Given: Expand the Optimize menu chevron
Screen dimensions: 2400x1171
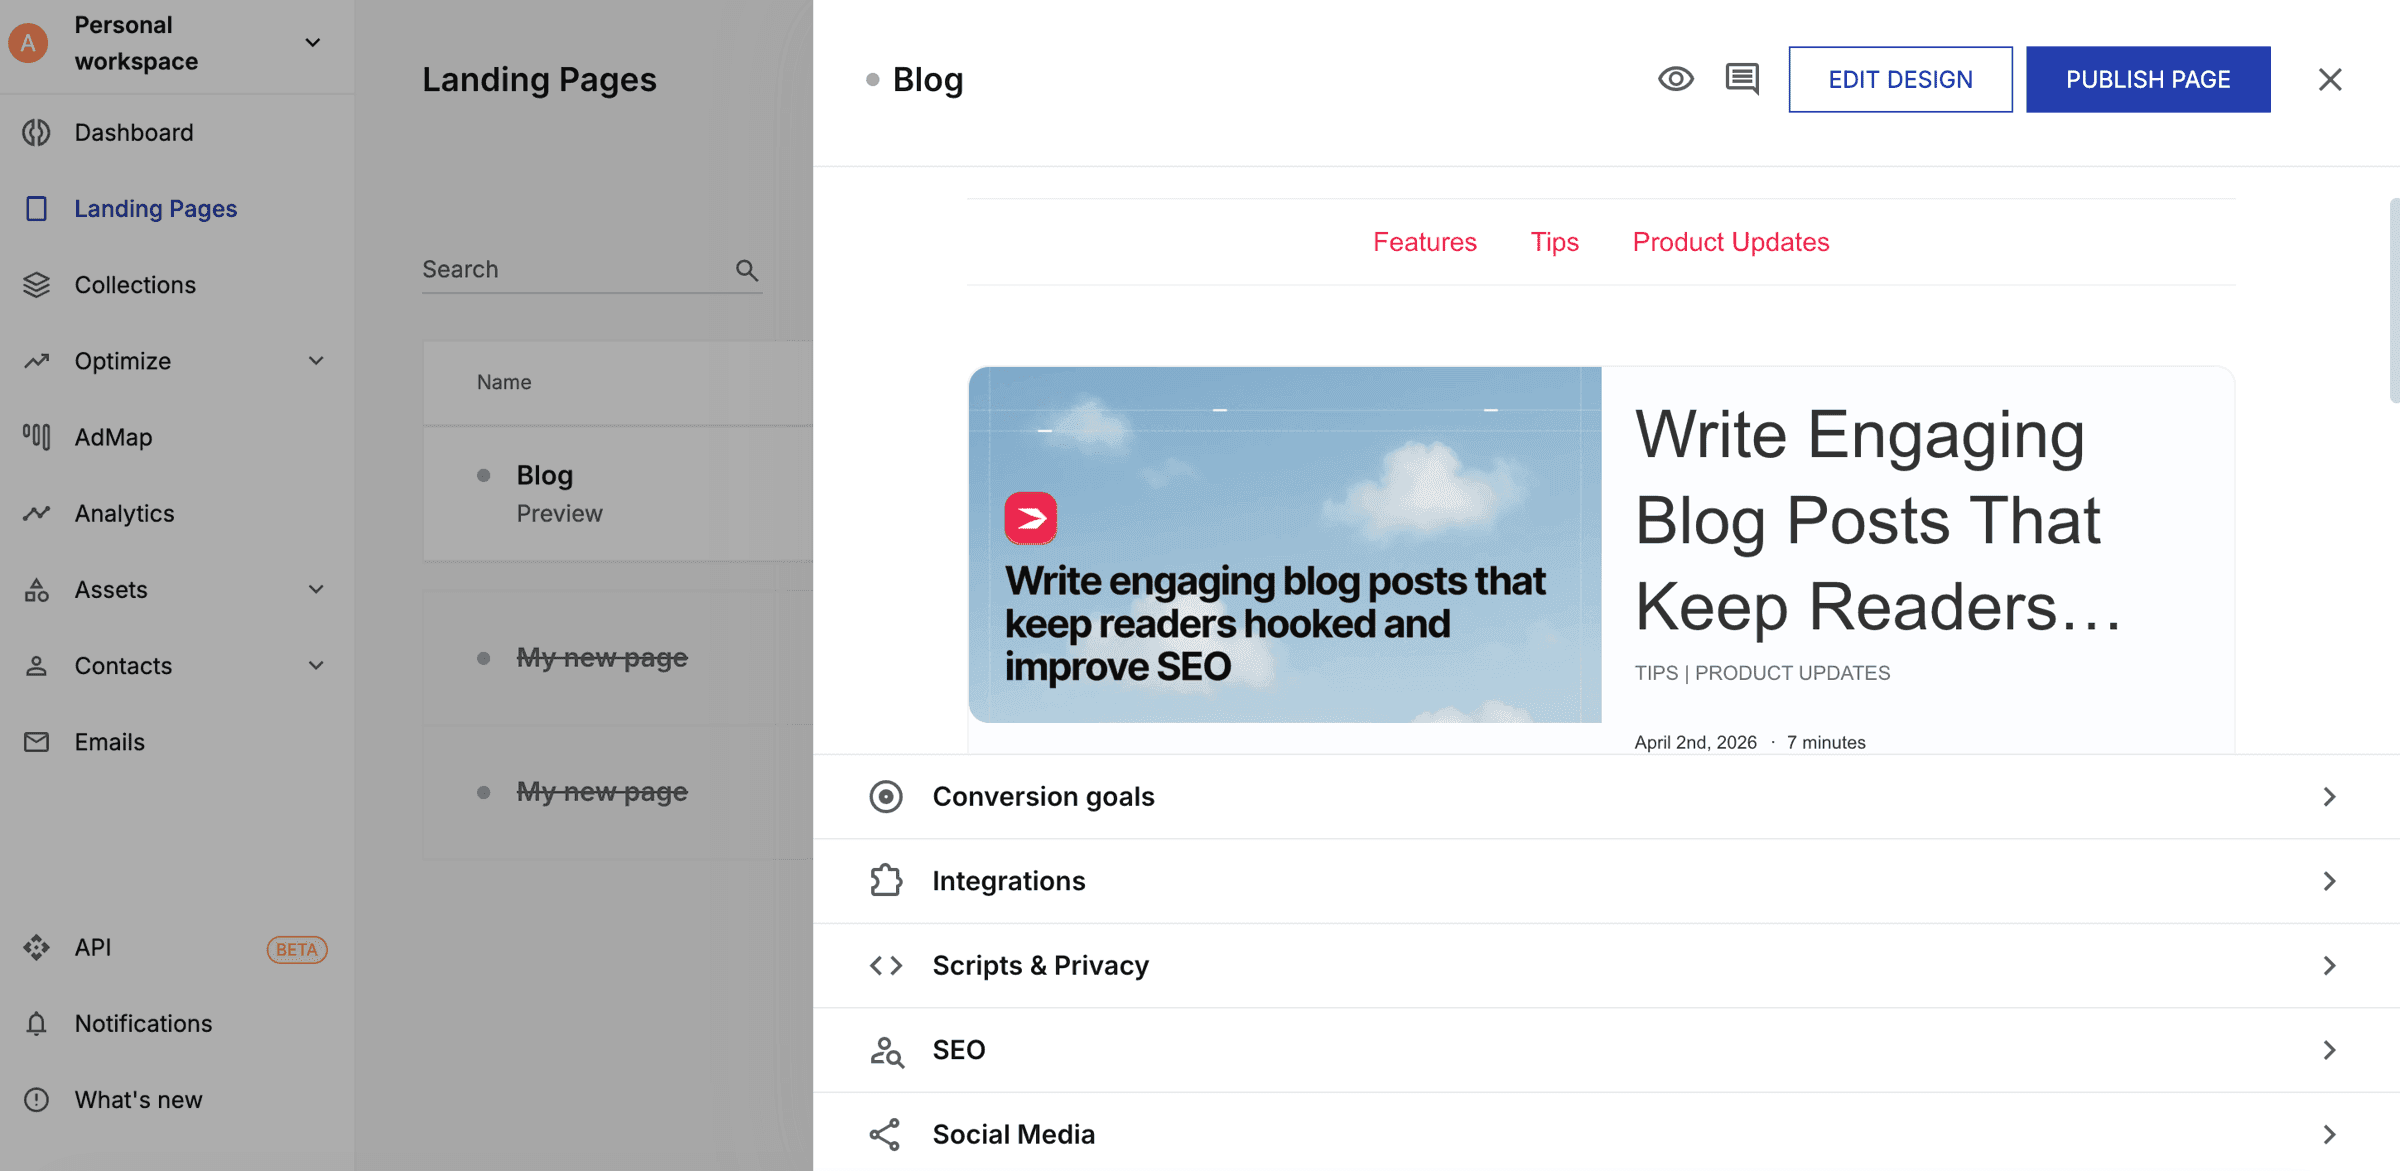Looking at the screenshot, I should [x=316, y=361].
